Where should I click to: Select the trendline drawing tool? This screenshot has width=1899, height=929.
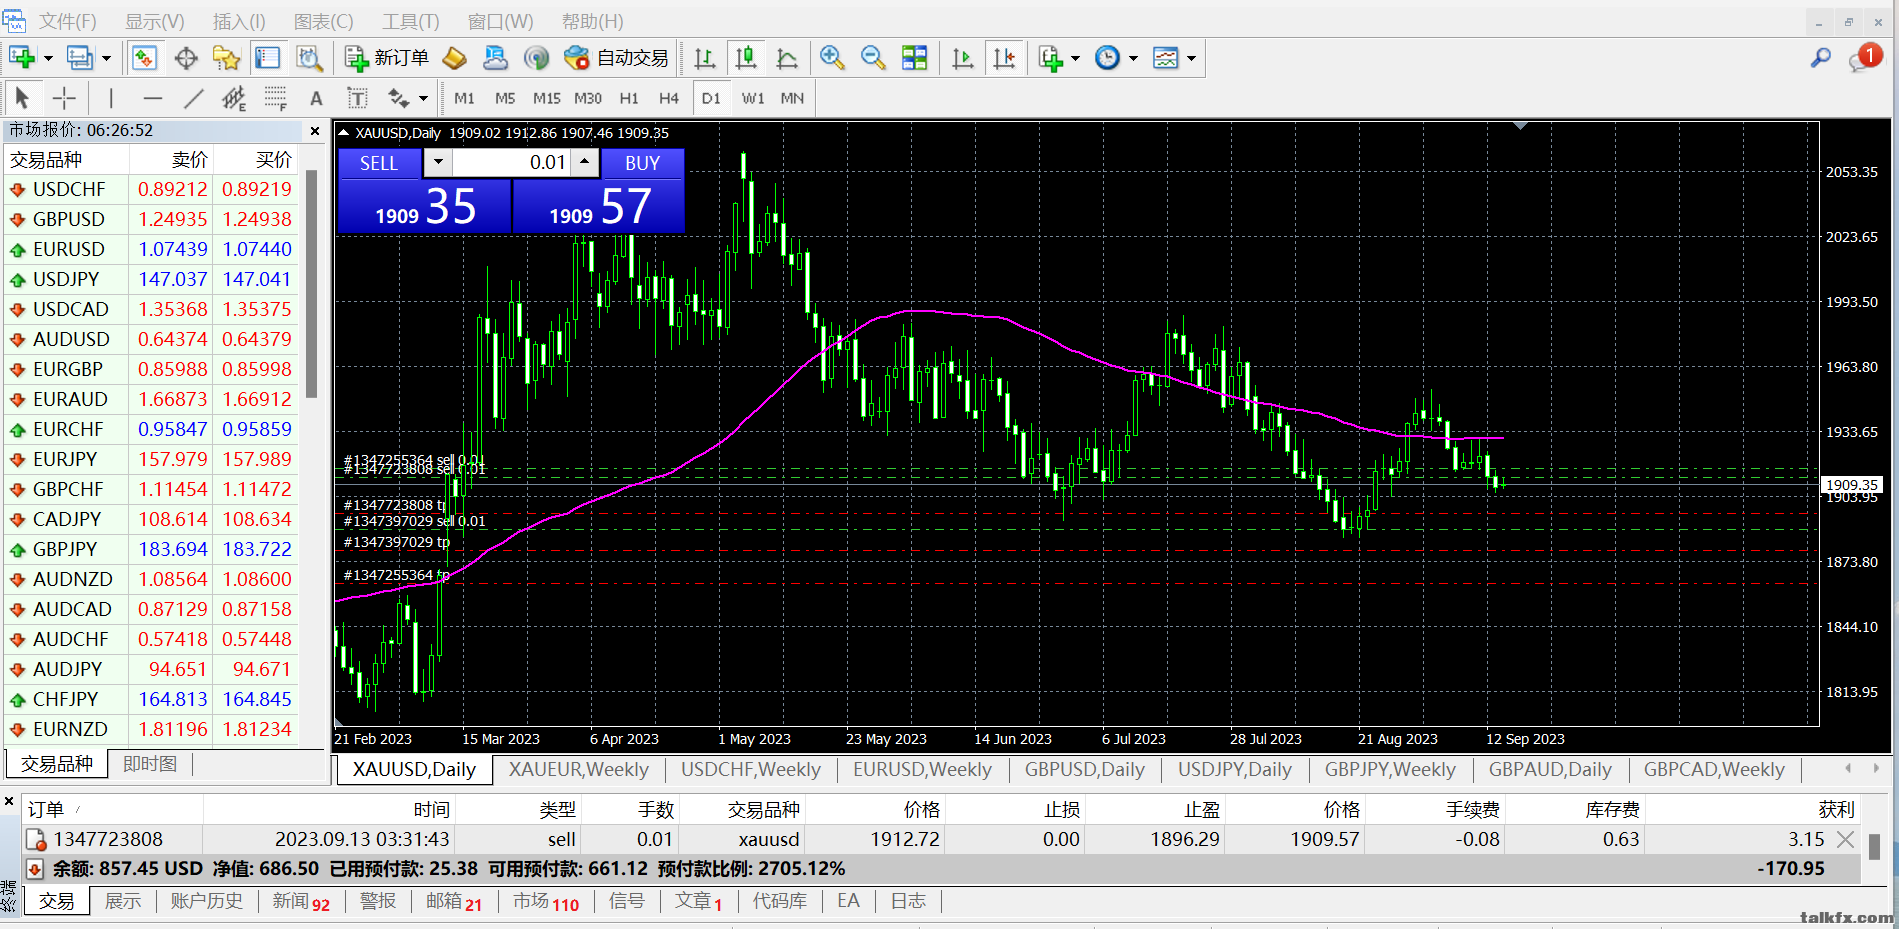pyautogui.click(x=193, y=98)
